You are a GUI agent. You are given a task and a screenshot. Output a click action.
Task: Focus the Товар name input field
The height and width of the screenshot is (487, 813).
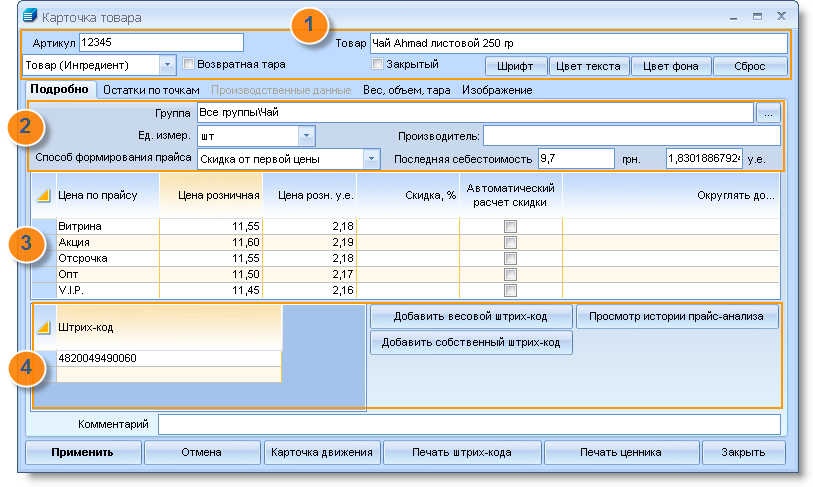pos(579,43)
